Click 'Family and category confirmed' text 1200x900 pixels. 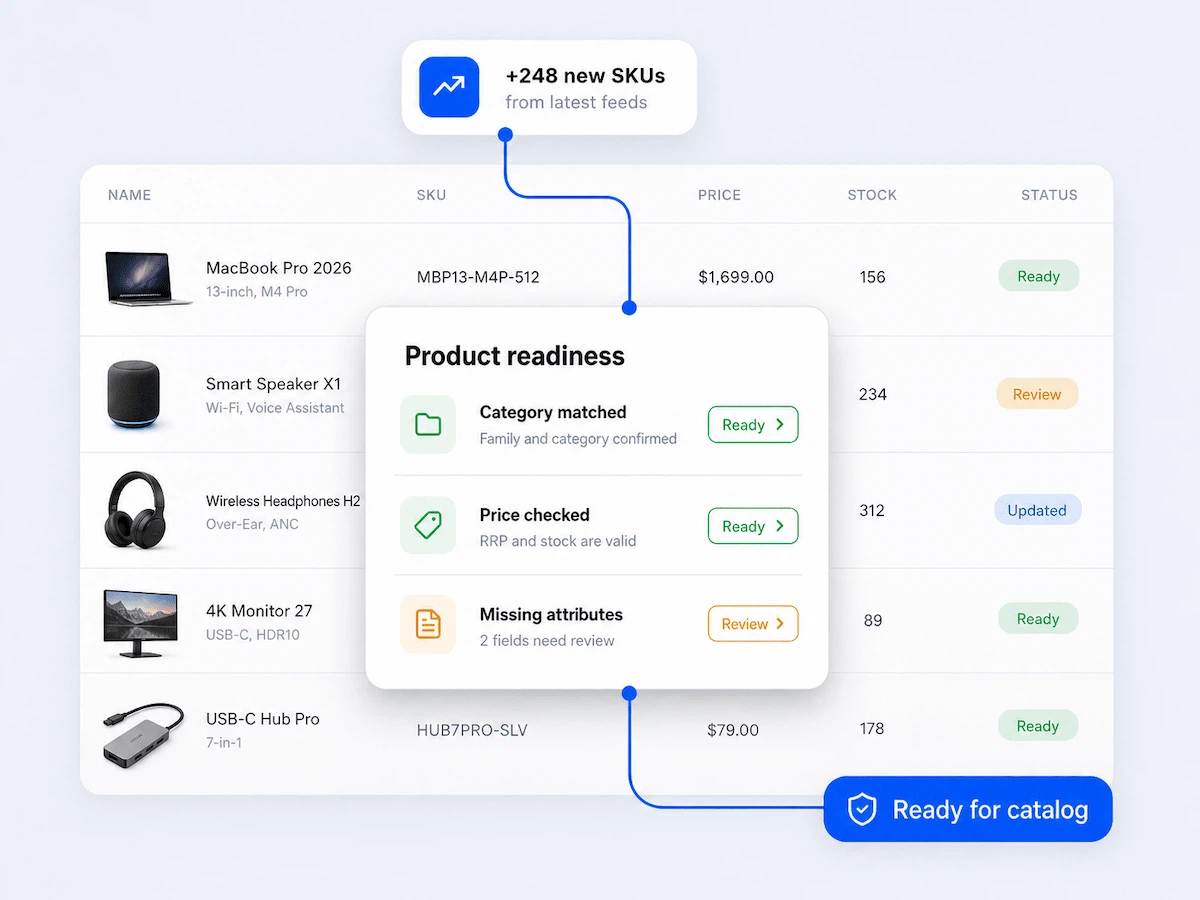point(578,439)
